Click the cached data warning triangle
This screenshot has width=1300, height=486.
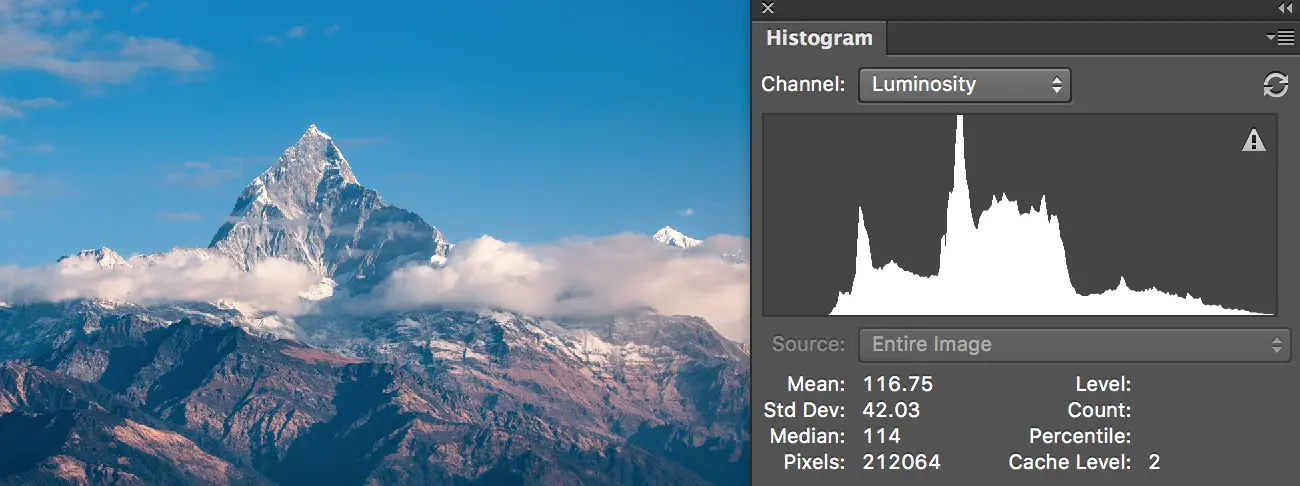point(1253,141)
